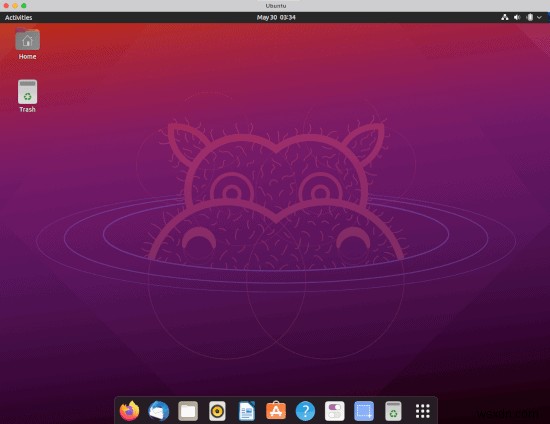Click the volume speaker icon
The image size is (550, 424).
coord(517,17)
